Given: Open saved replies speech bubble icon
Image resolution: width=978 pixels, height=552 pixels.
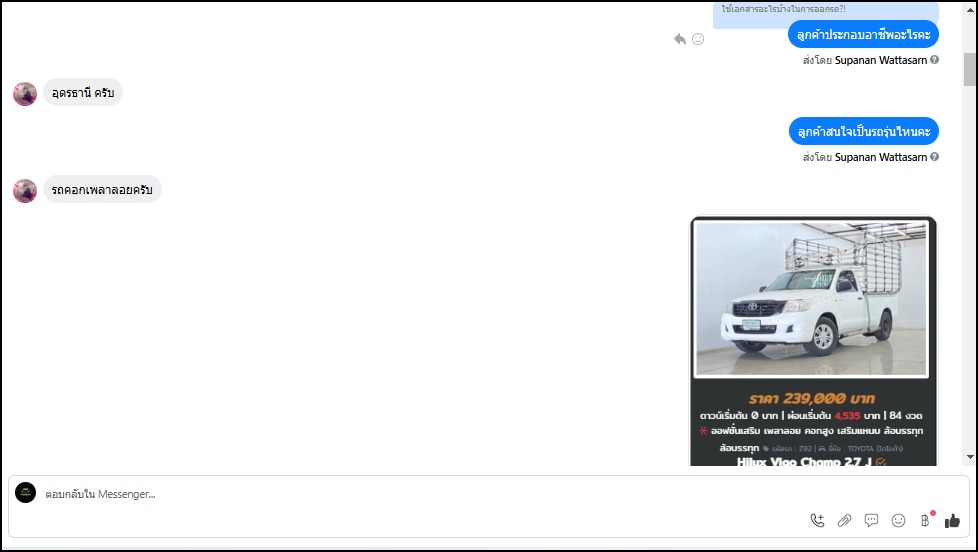Looking at the screenshot, I should click(871, 520).
